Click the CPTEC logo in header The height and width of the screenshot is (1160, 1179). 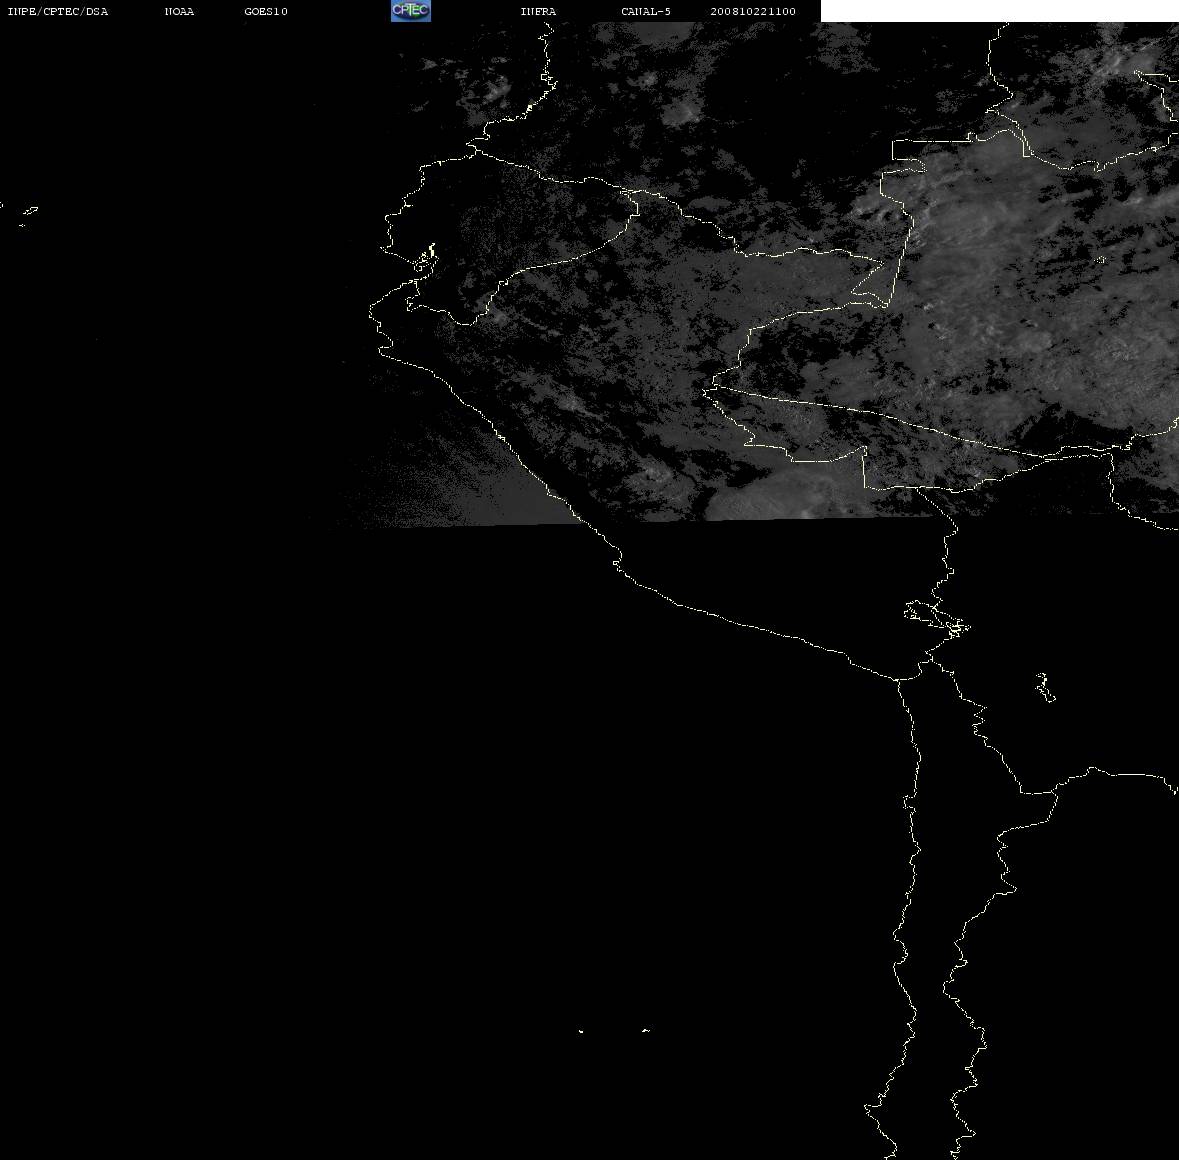click(x=411, y=11)
